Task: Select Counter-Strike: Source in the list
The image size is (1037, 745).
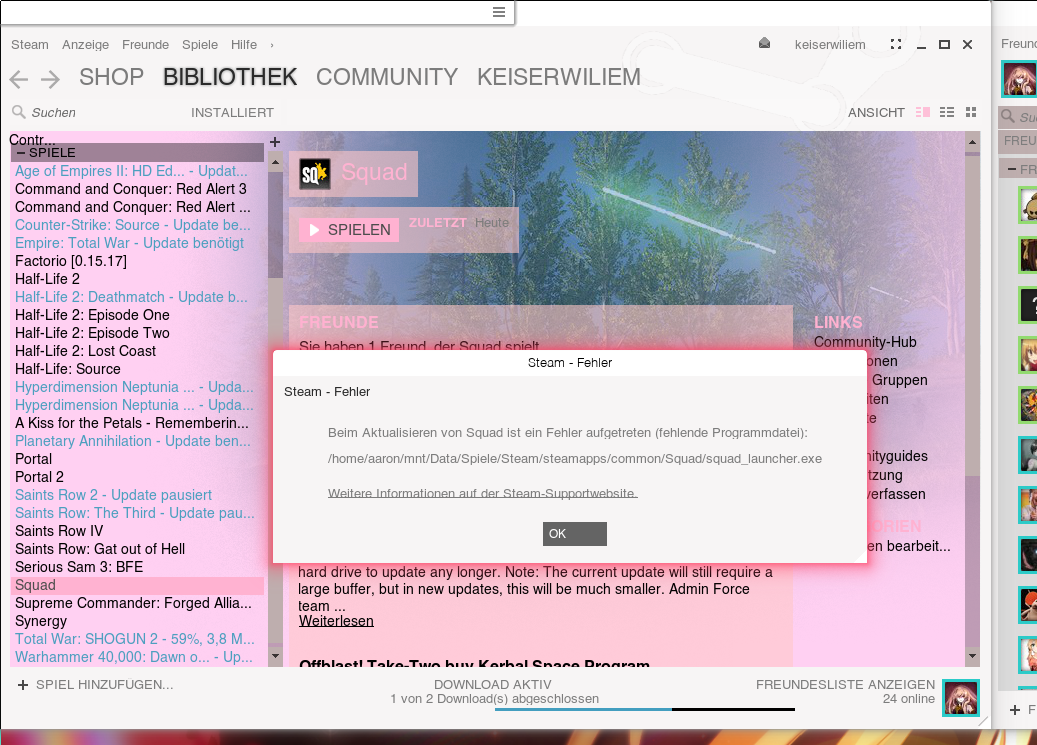Action: (x=138, y=225)
